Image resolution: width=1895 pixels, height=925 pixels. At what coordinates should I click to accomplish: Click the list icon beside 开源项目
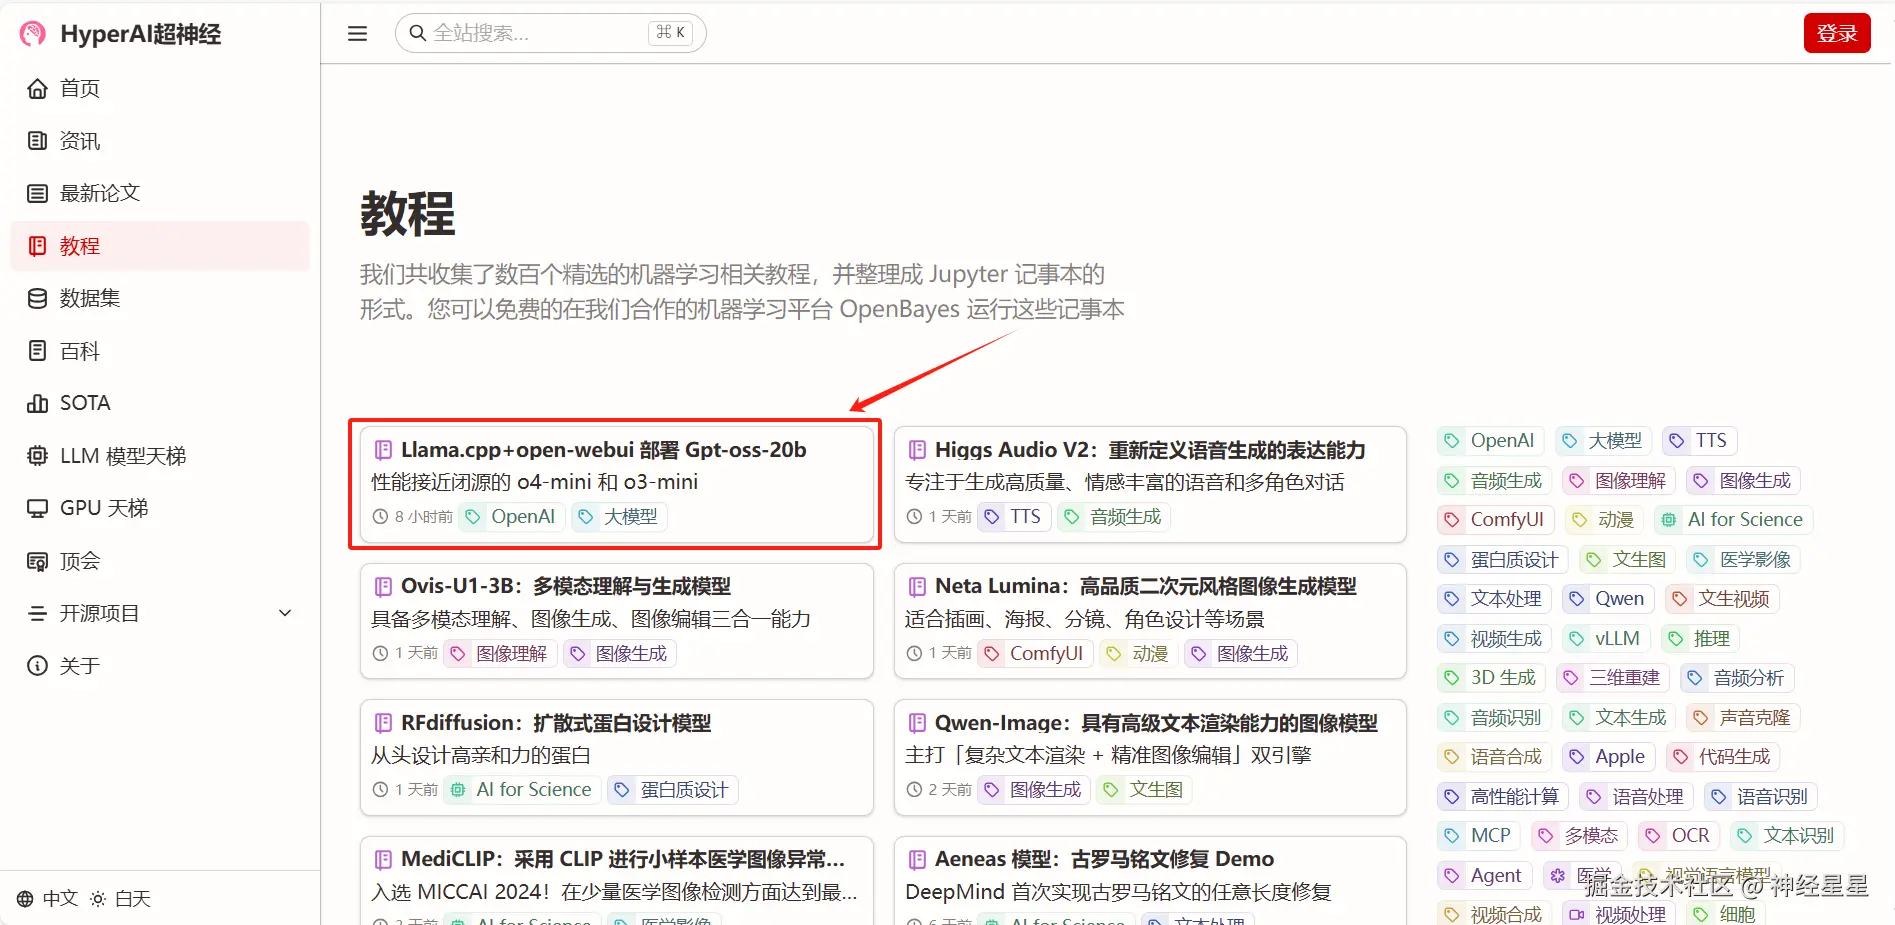37,613
